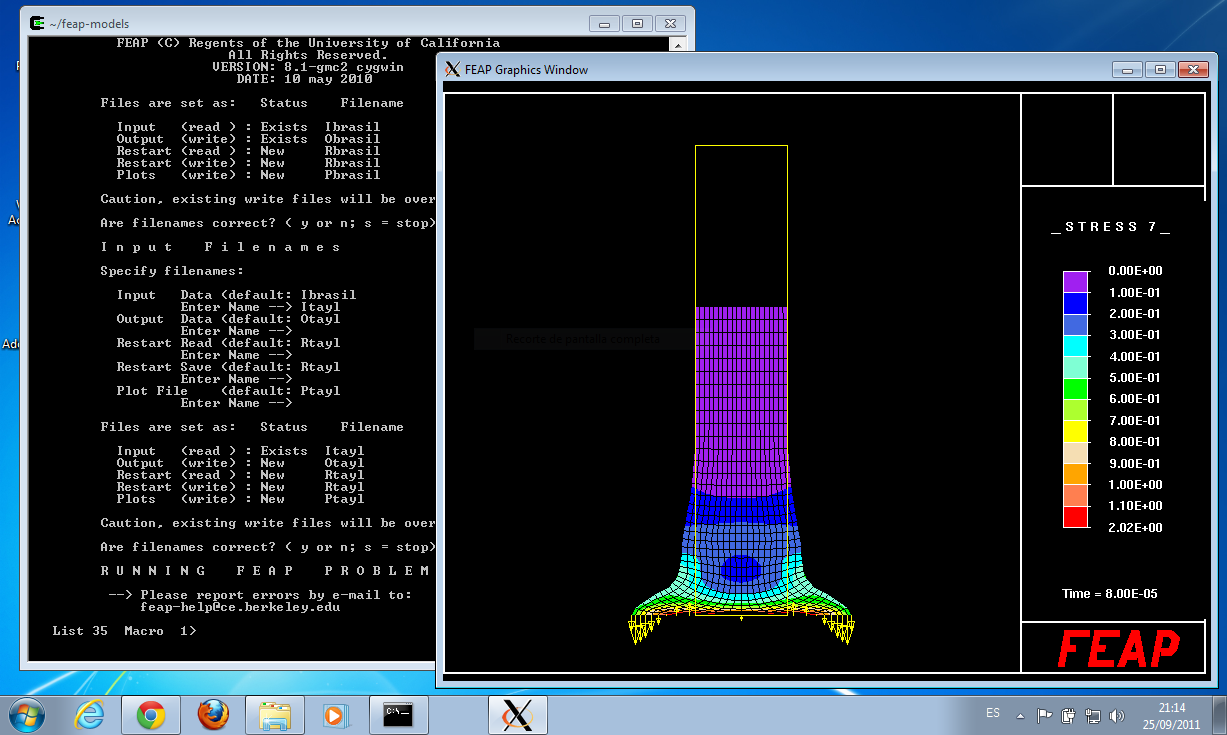This screenshot has width=1227, height=735.
Task: Click the cyan swatch in the stress legend
Action: click(x=1075, y=345)
